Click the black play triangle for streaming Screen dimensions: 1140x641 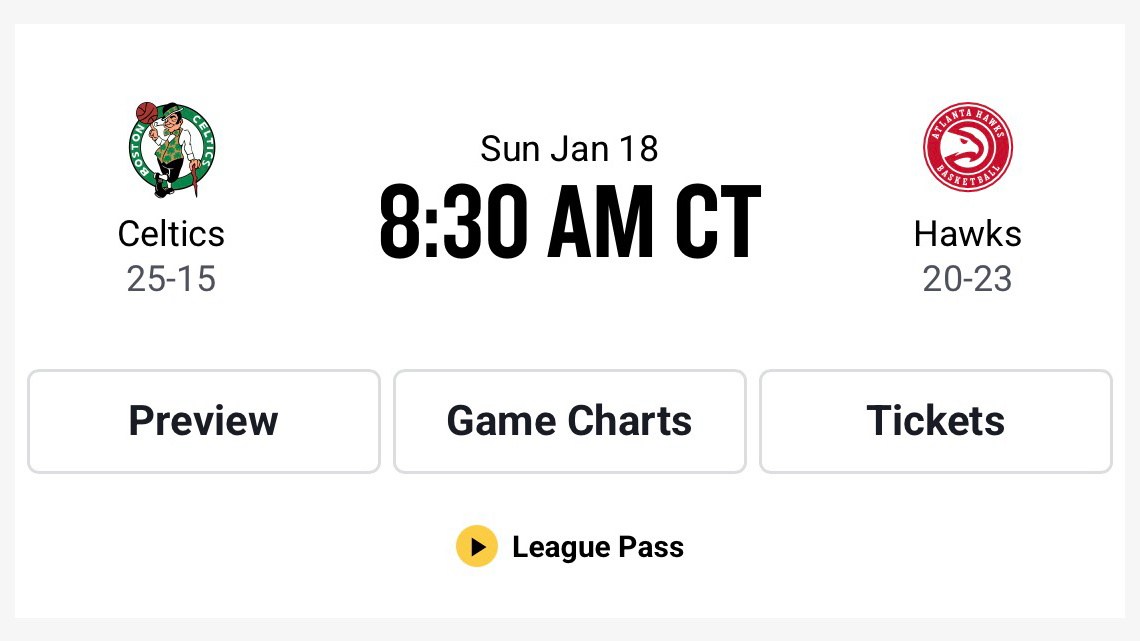(x=478, y=547)
